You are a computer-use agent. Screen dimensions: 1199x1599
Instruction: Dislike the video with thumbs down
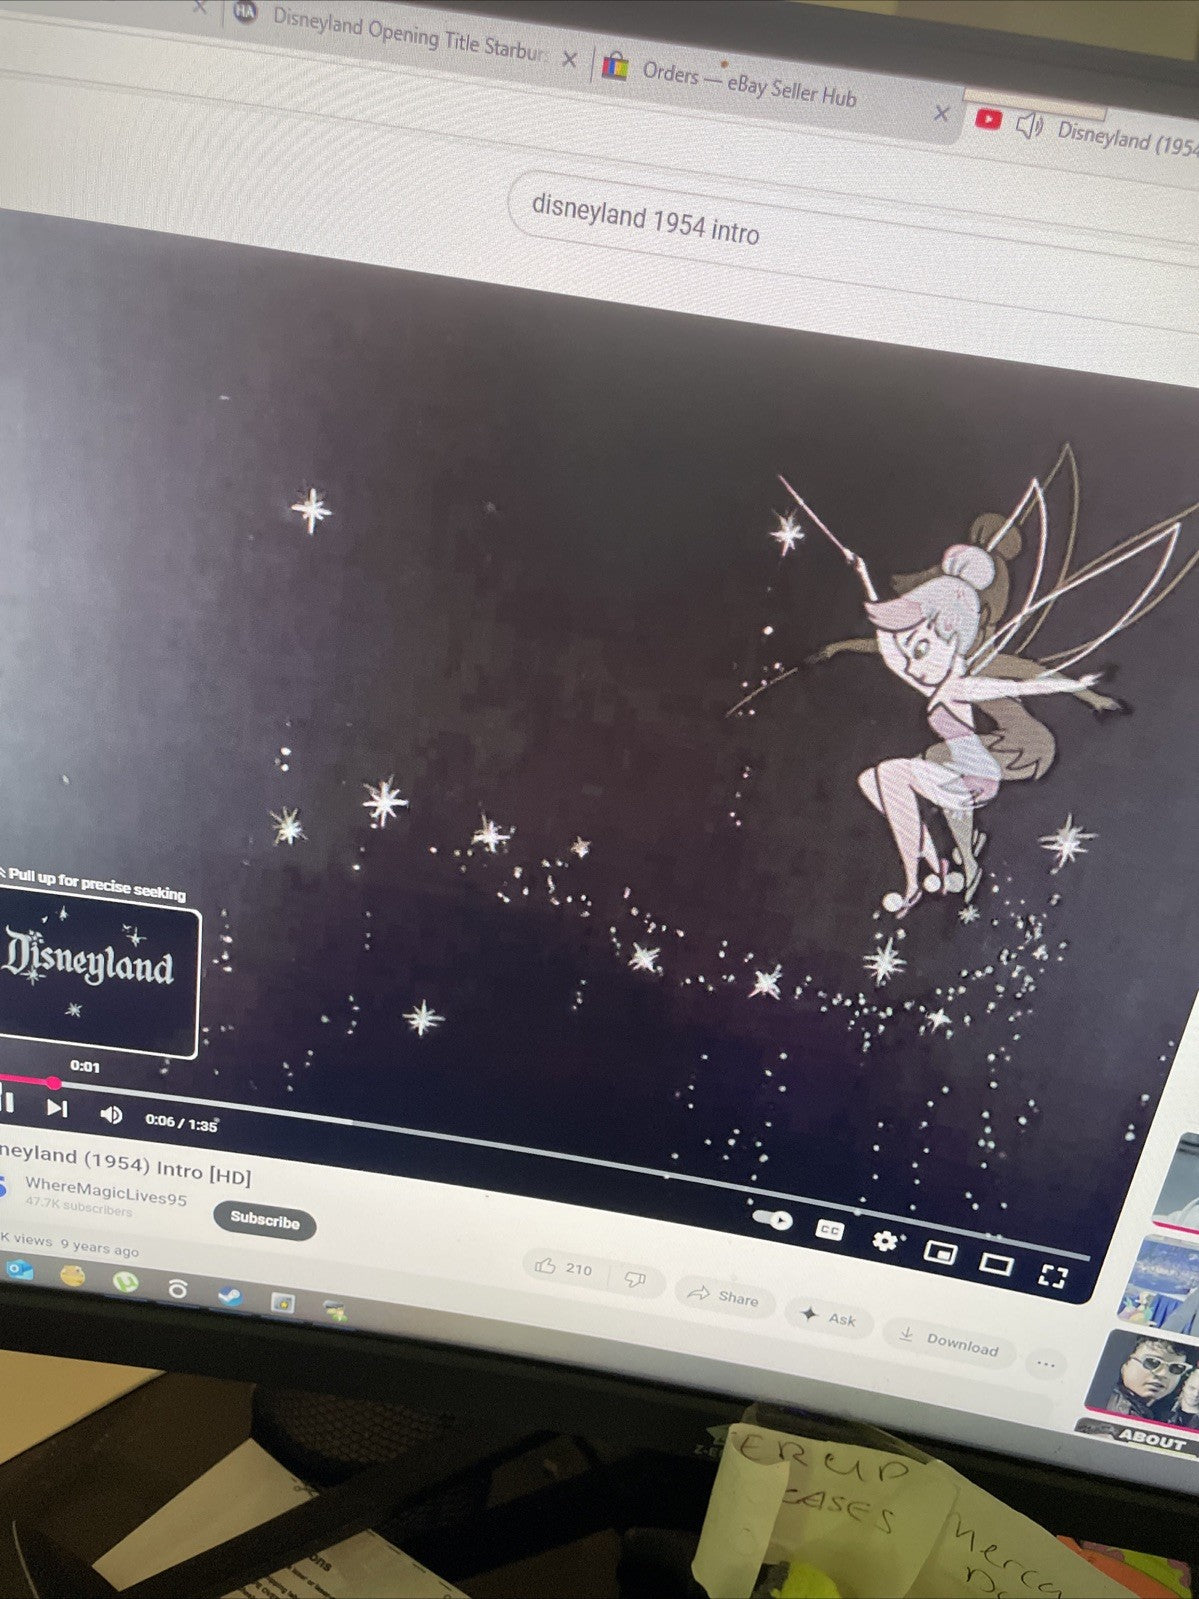(x=634, y=1279)
